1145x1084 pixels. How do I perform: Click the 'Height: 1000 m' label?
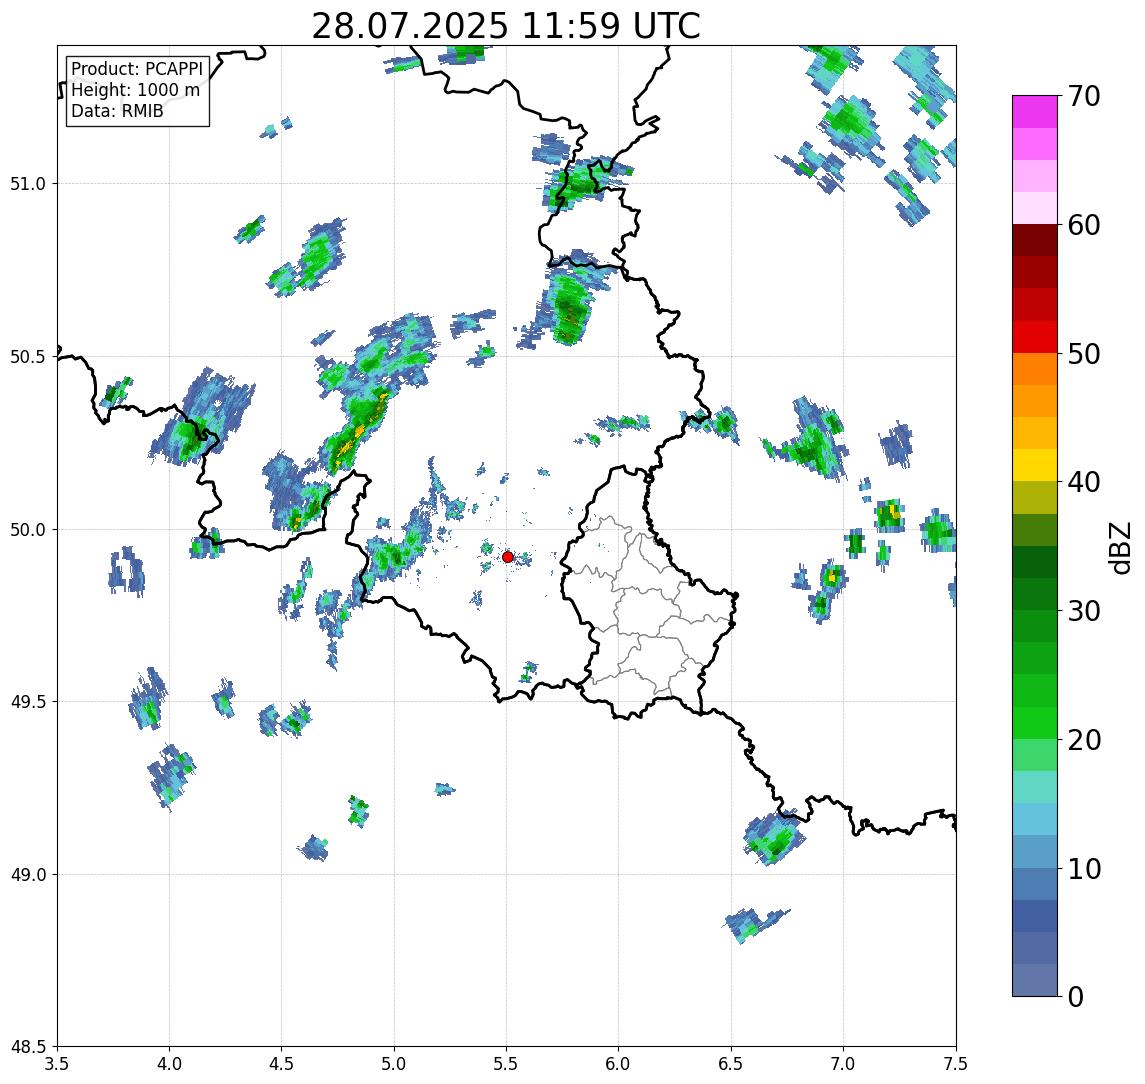[x=135, y=90]
